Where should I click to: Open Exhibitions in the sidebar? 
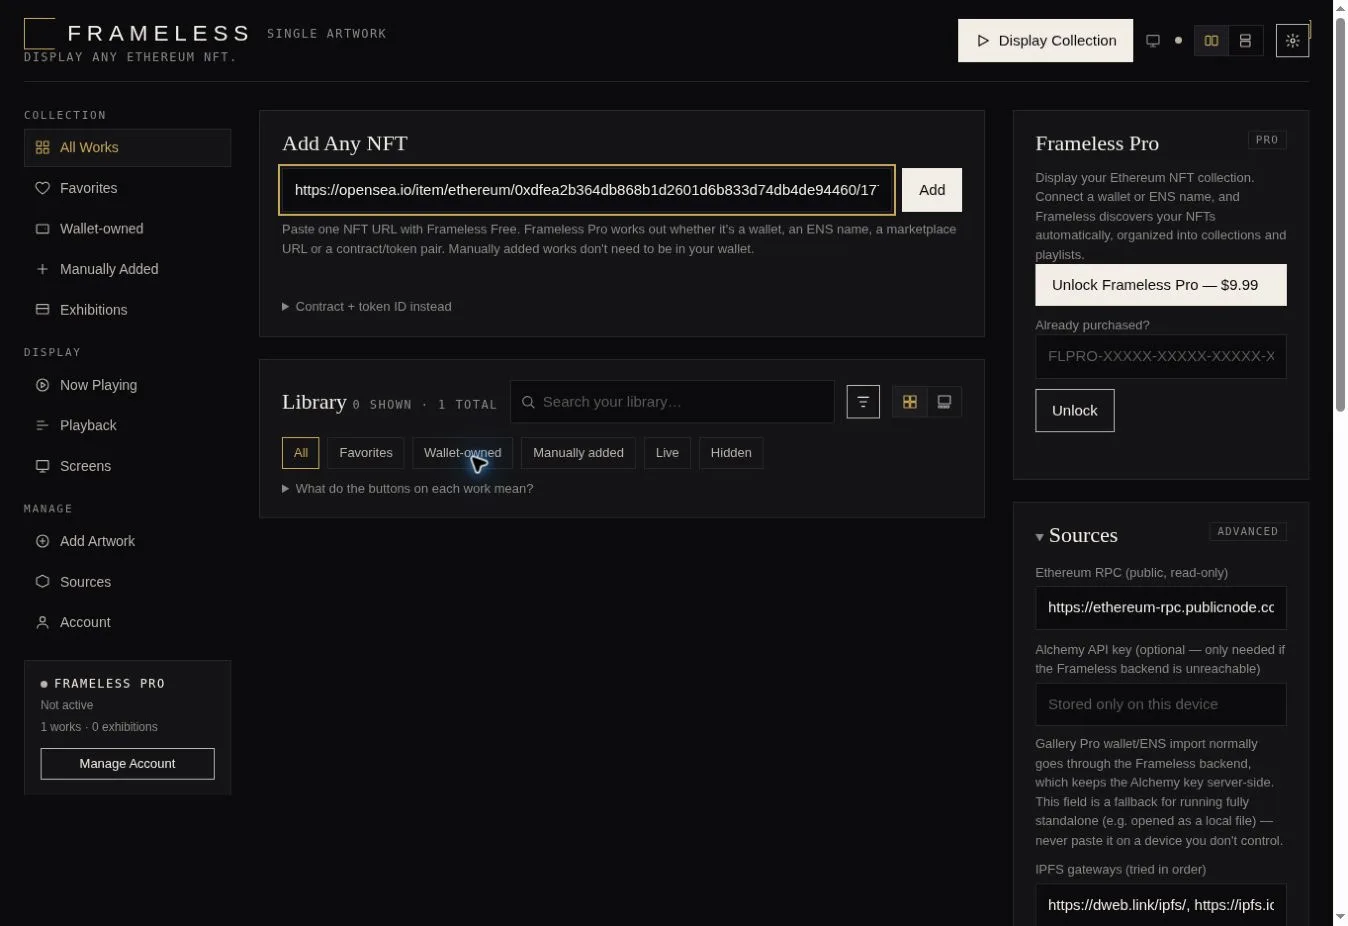(x=127, y=310)
